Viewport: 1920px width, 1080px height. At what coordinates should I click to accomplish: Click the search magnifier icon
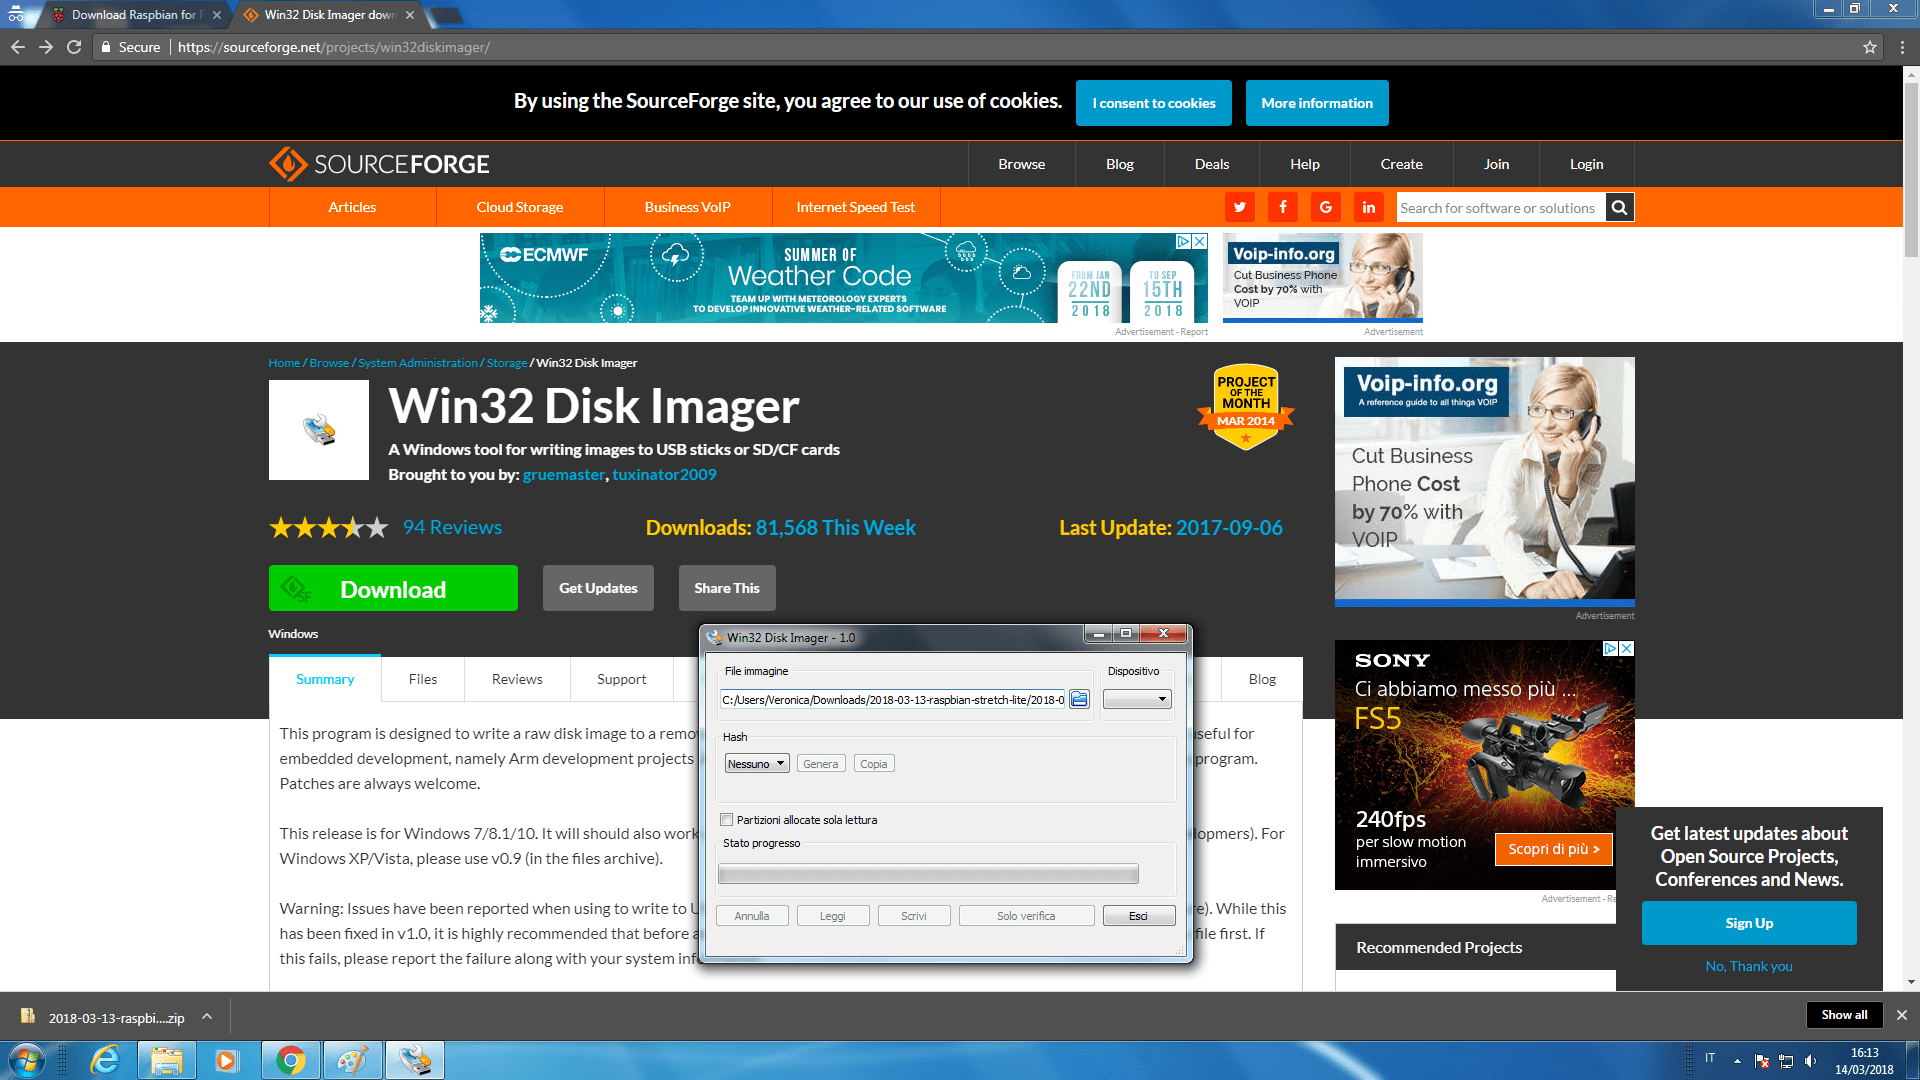click(x=1620, y=207)
